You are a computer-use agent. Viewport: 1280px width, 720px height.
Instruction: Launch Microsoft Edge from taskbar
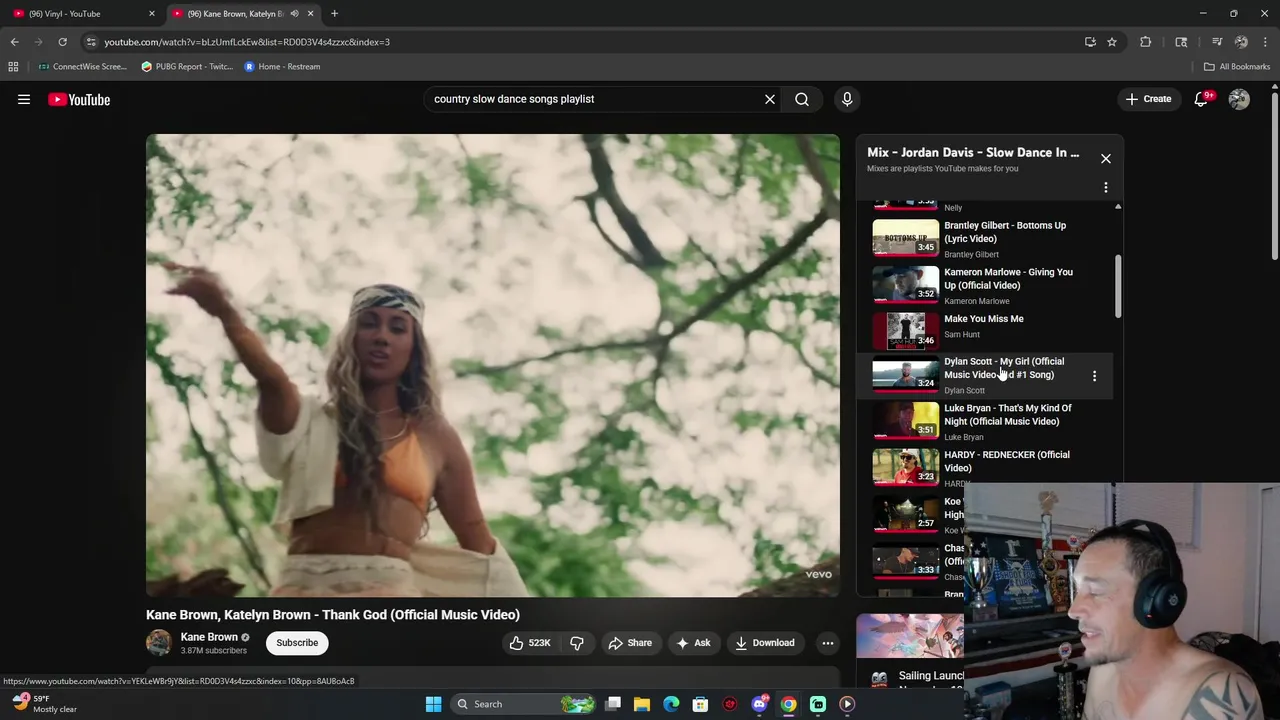click(x=671, y=704)
